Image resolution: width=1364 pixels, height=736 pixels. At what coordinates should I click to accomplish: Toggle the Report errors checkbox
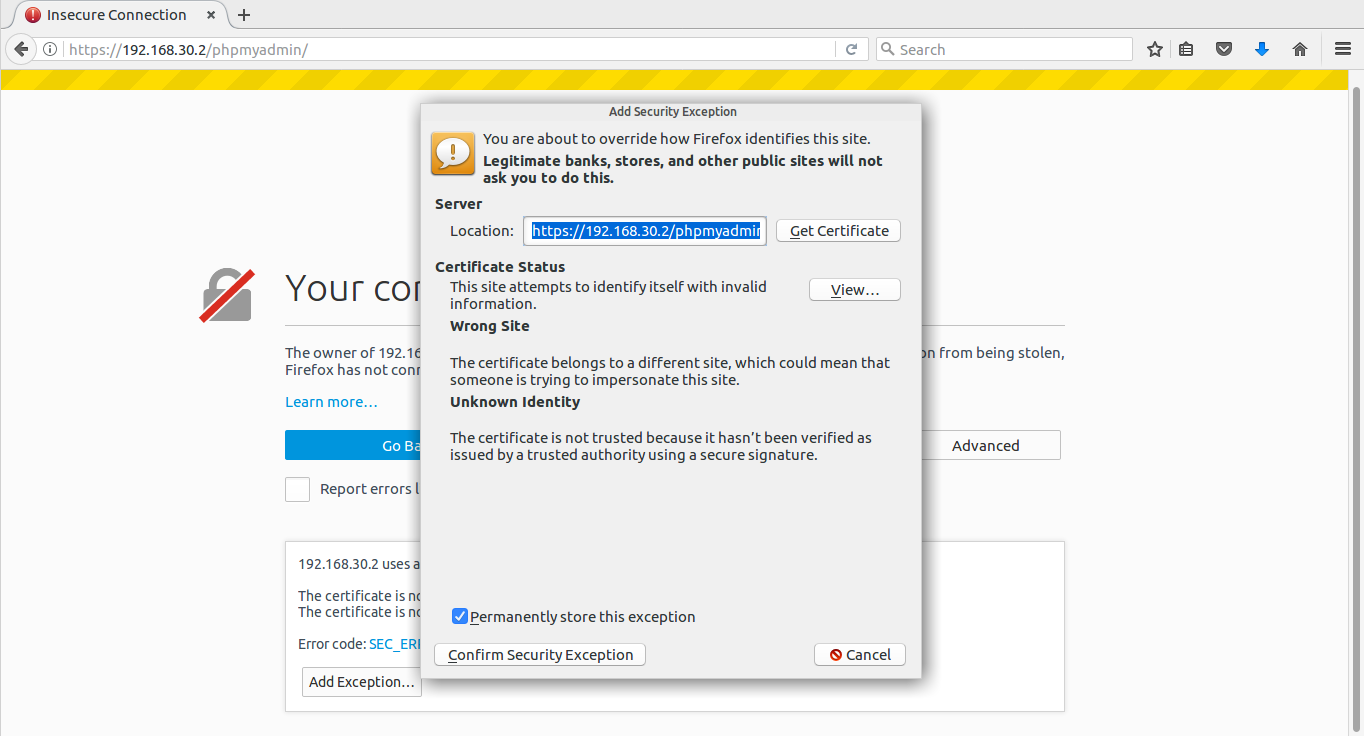coord(297,489)
